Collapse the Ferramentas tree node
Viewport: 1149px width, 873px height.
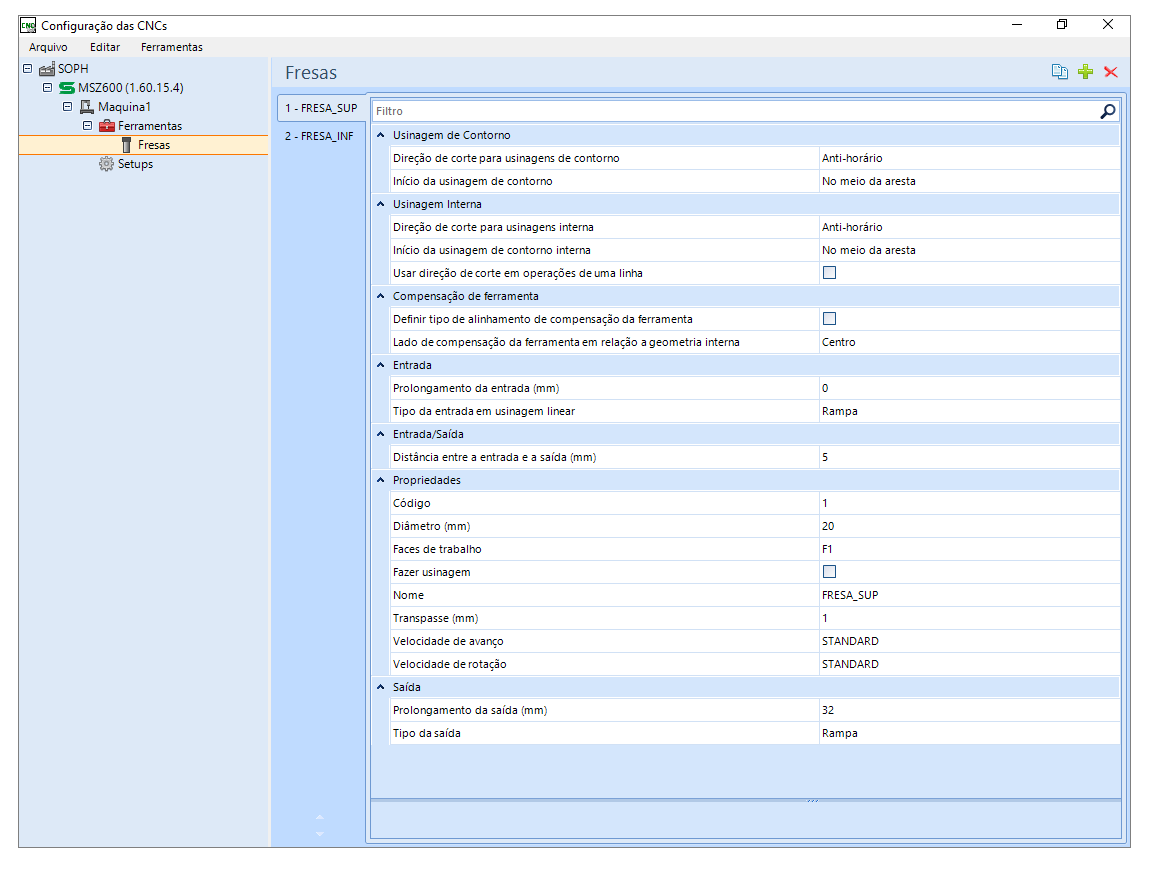(x=87, y=125)
